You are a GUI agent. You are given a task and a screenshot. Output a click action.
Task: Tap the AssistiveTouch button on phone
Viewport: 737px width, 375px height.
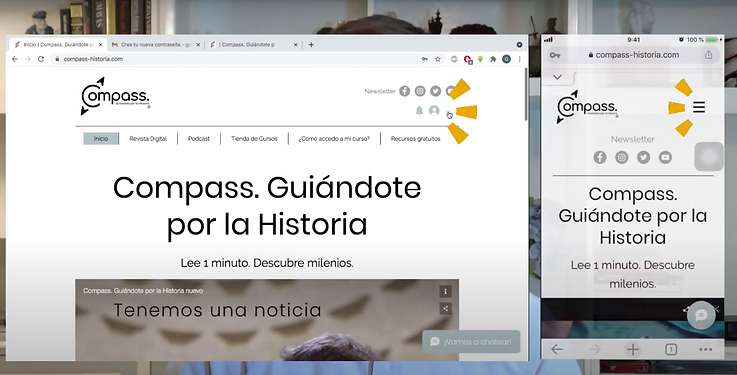coord(709,156)
